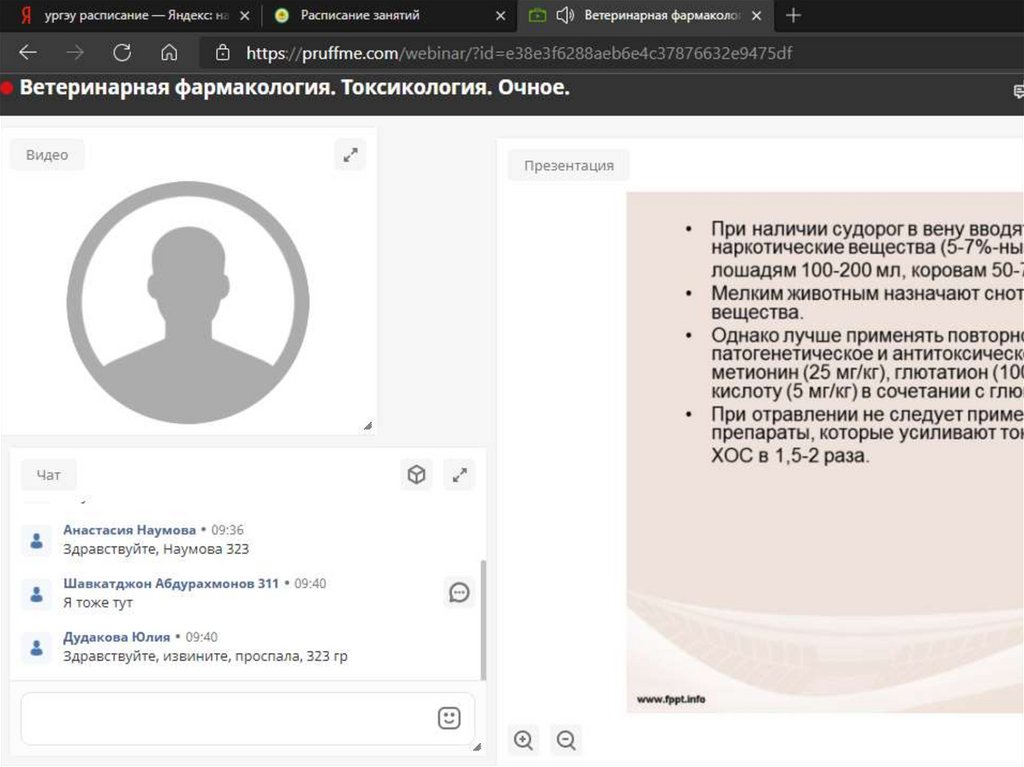Navigate back in the browser
This screenshot has width=1024, height=767.
click(28, 53)
